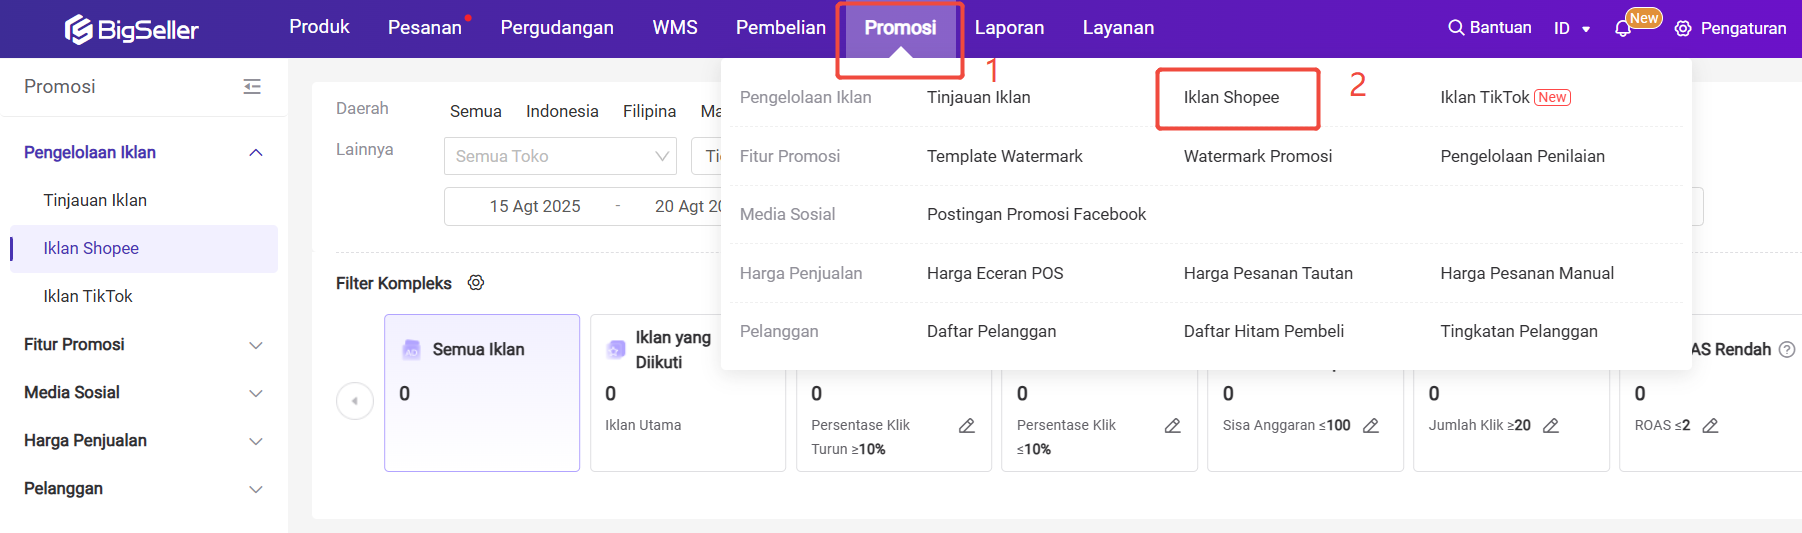Open Harga Pesanan Manual entry

point(1527,273)
